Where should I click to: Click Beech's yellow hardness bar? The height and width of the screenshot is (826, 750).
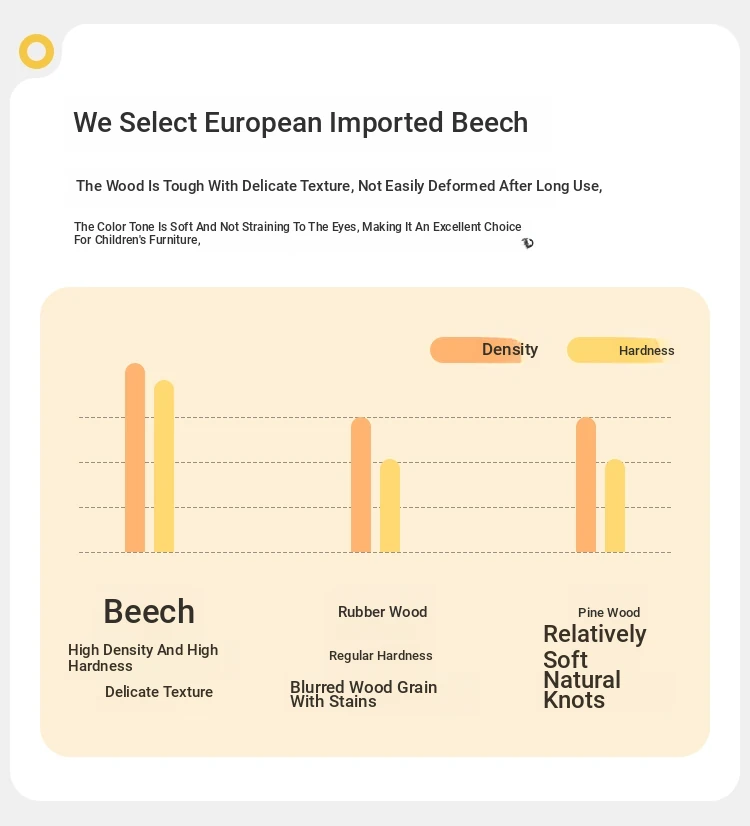pos(164,466)
